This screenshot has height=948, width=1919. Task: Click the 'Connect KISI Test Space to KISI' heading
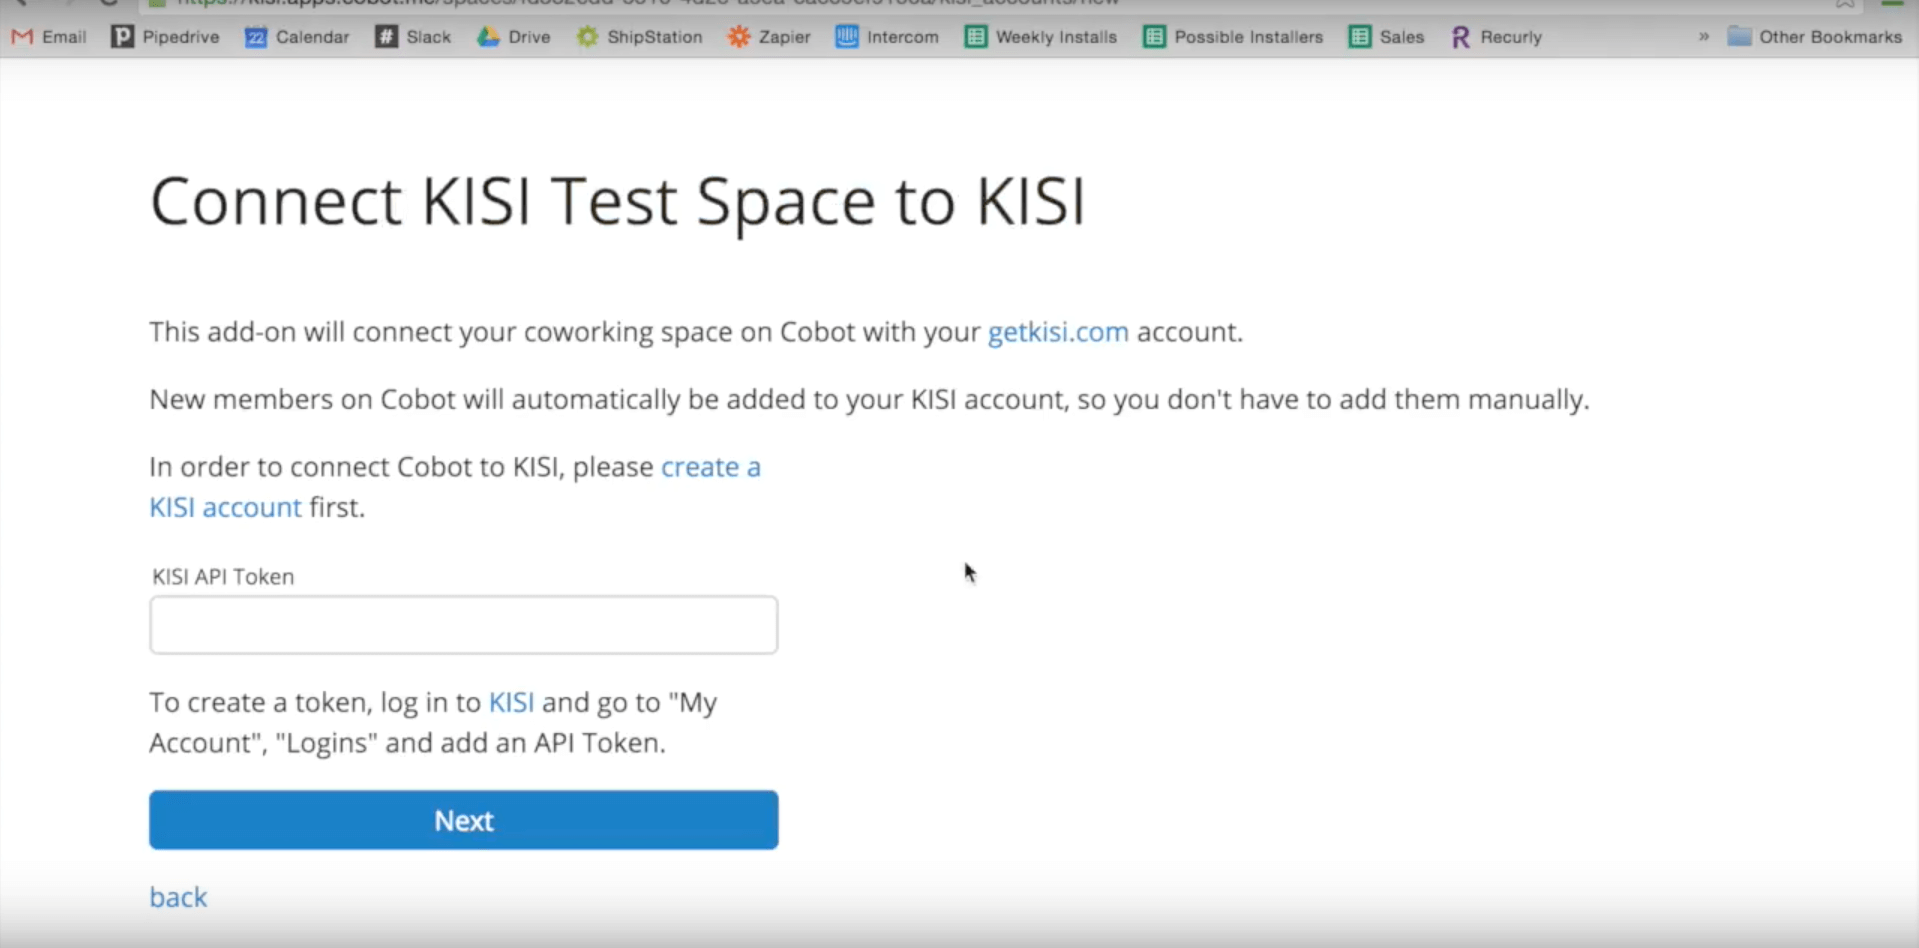click(x=617, y=202)
